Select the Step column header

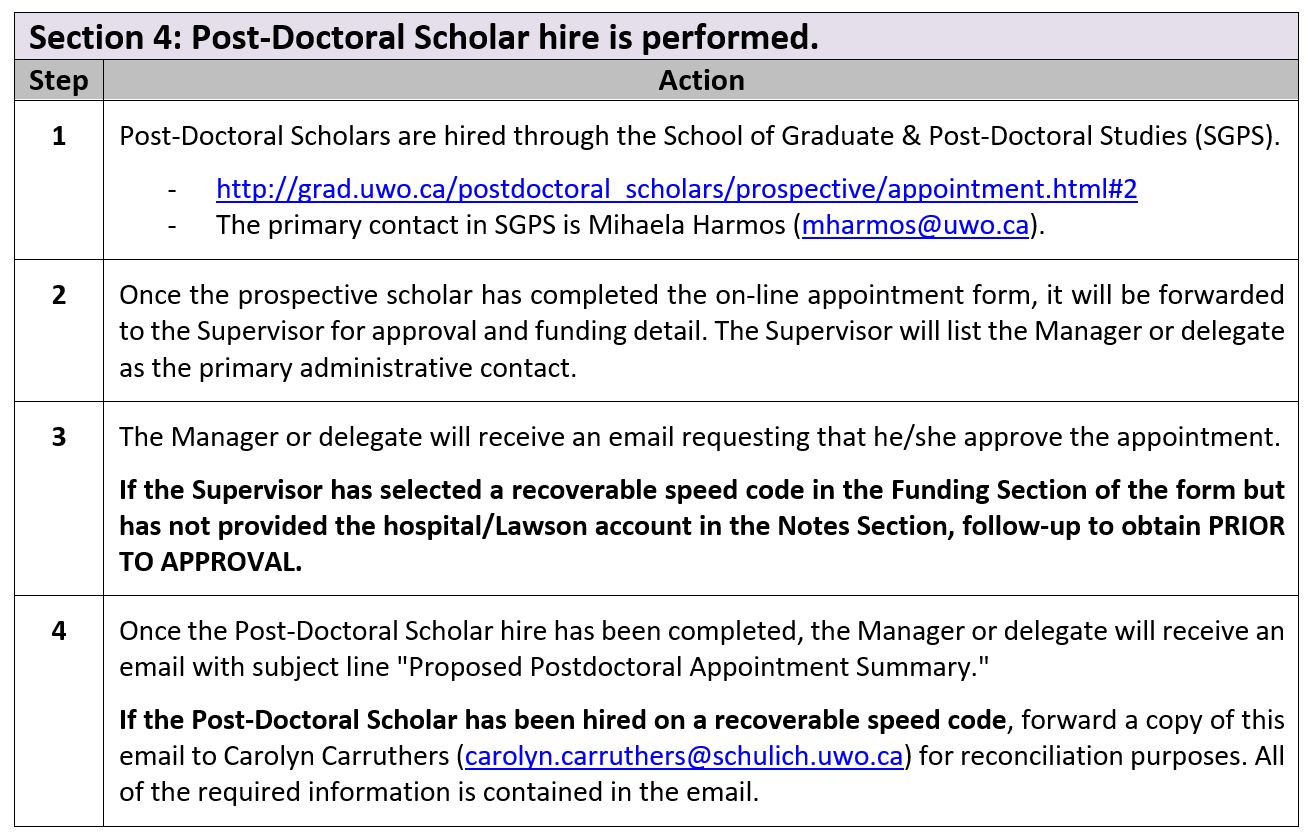(58, 80)
